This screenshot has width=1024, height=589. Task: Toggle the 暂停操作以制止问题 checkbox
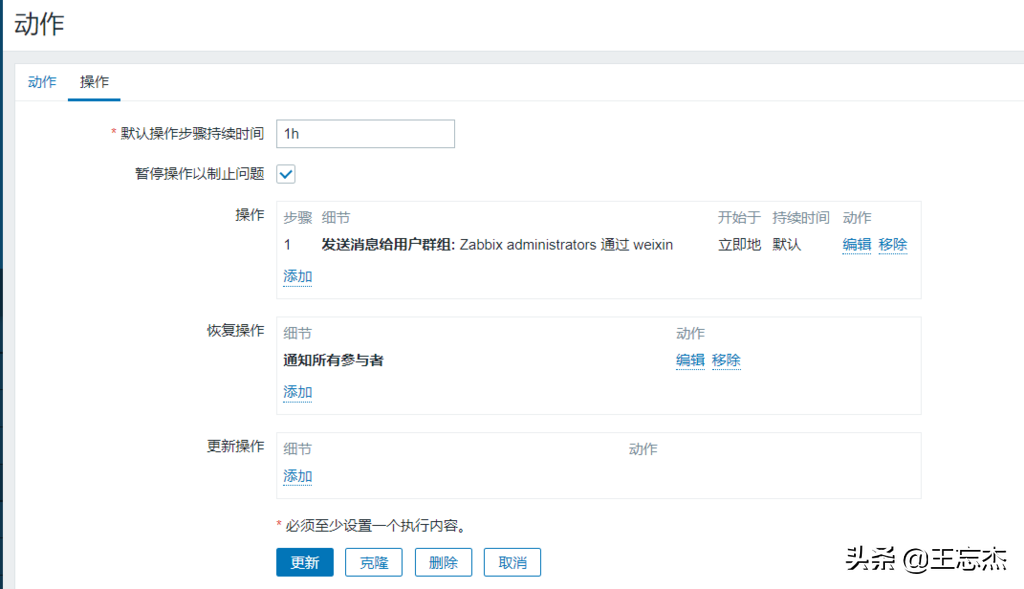[x=286, y=174]
